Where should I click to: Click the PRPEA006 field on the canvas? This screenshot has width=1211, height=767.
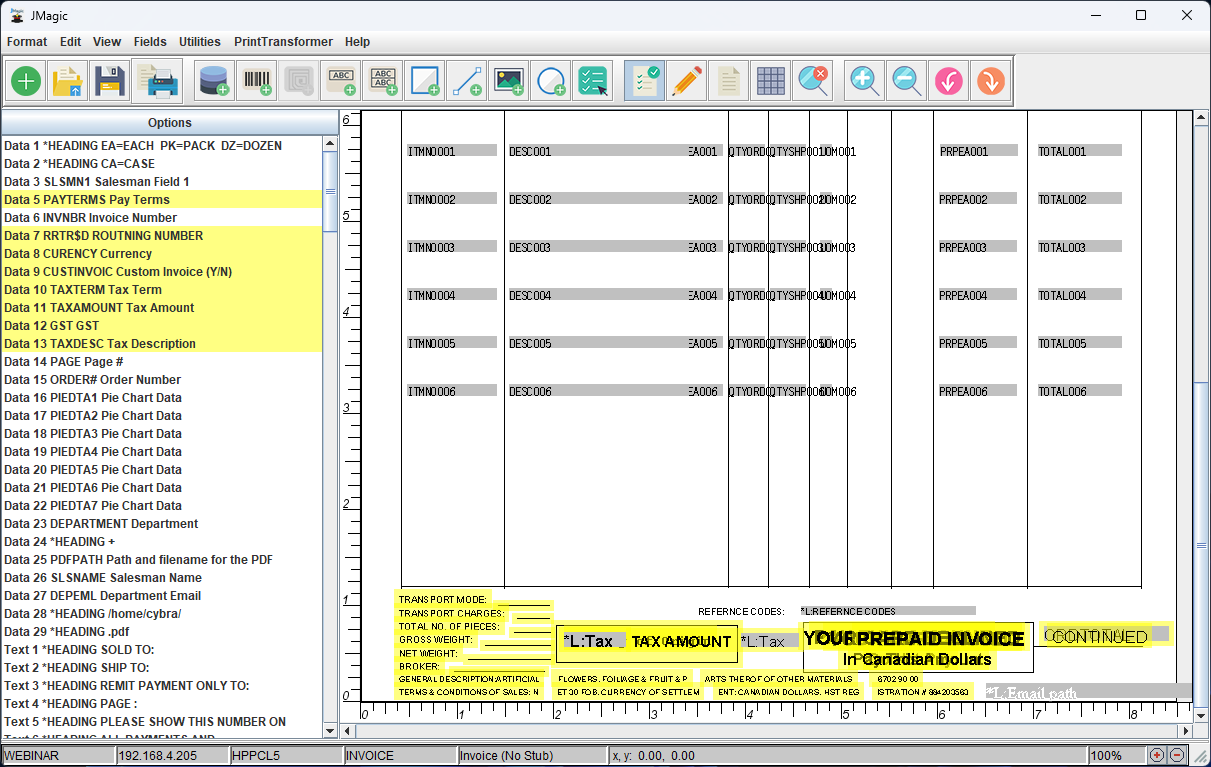978,391
